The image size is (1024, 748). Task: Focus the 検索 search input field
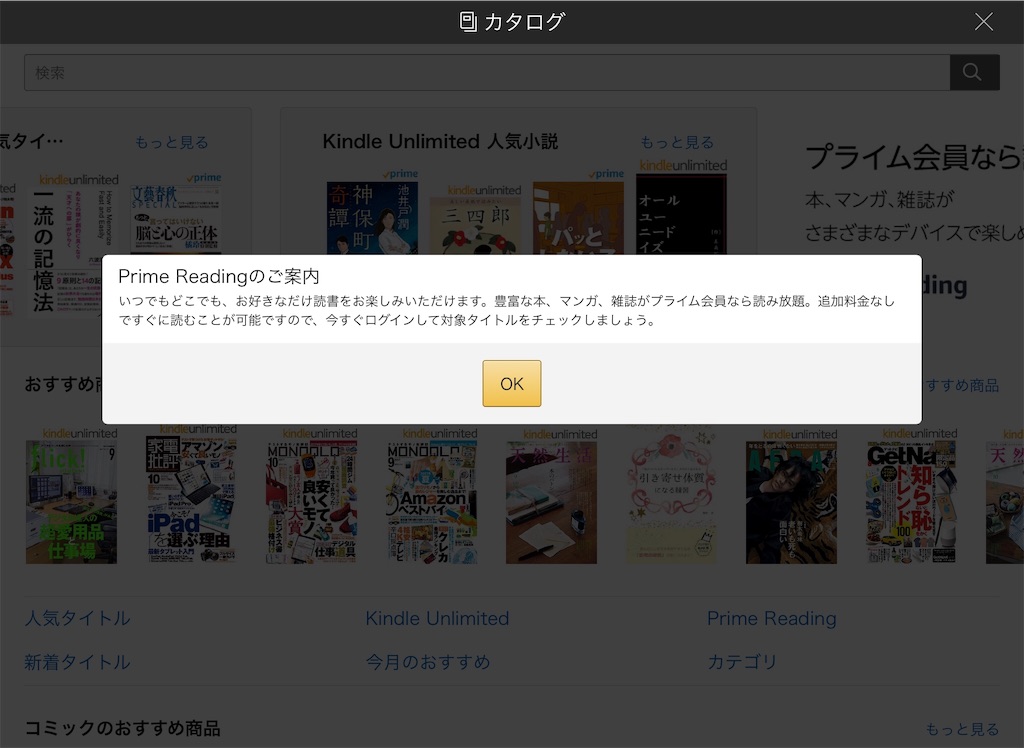point(487,73)
